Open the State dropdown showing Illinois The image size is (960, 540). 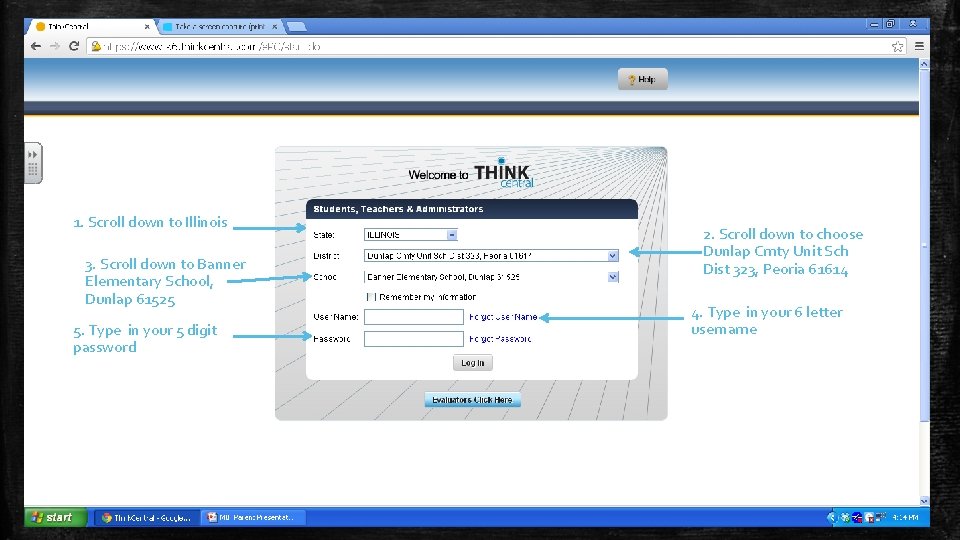411,234
